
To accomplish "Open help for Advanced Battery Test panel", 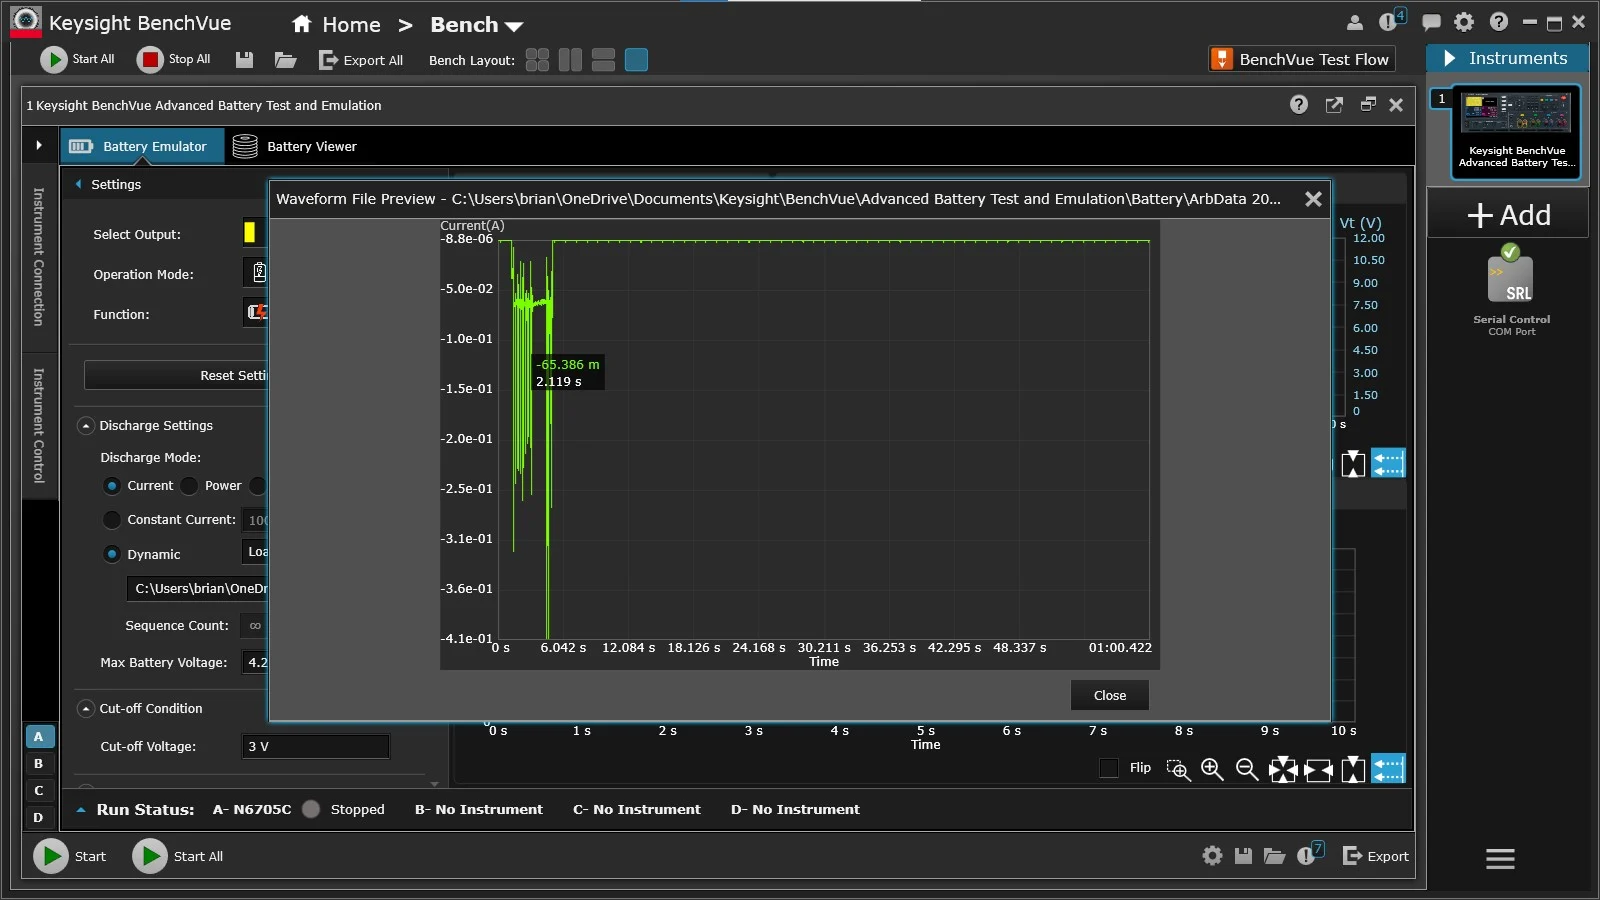I will pyautogui.click(x=1299, y=104).
